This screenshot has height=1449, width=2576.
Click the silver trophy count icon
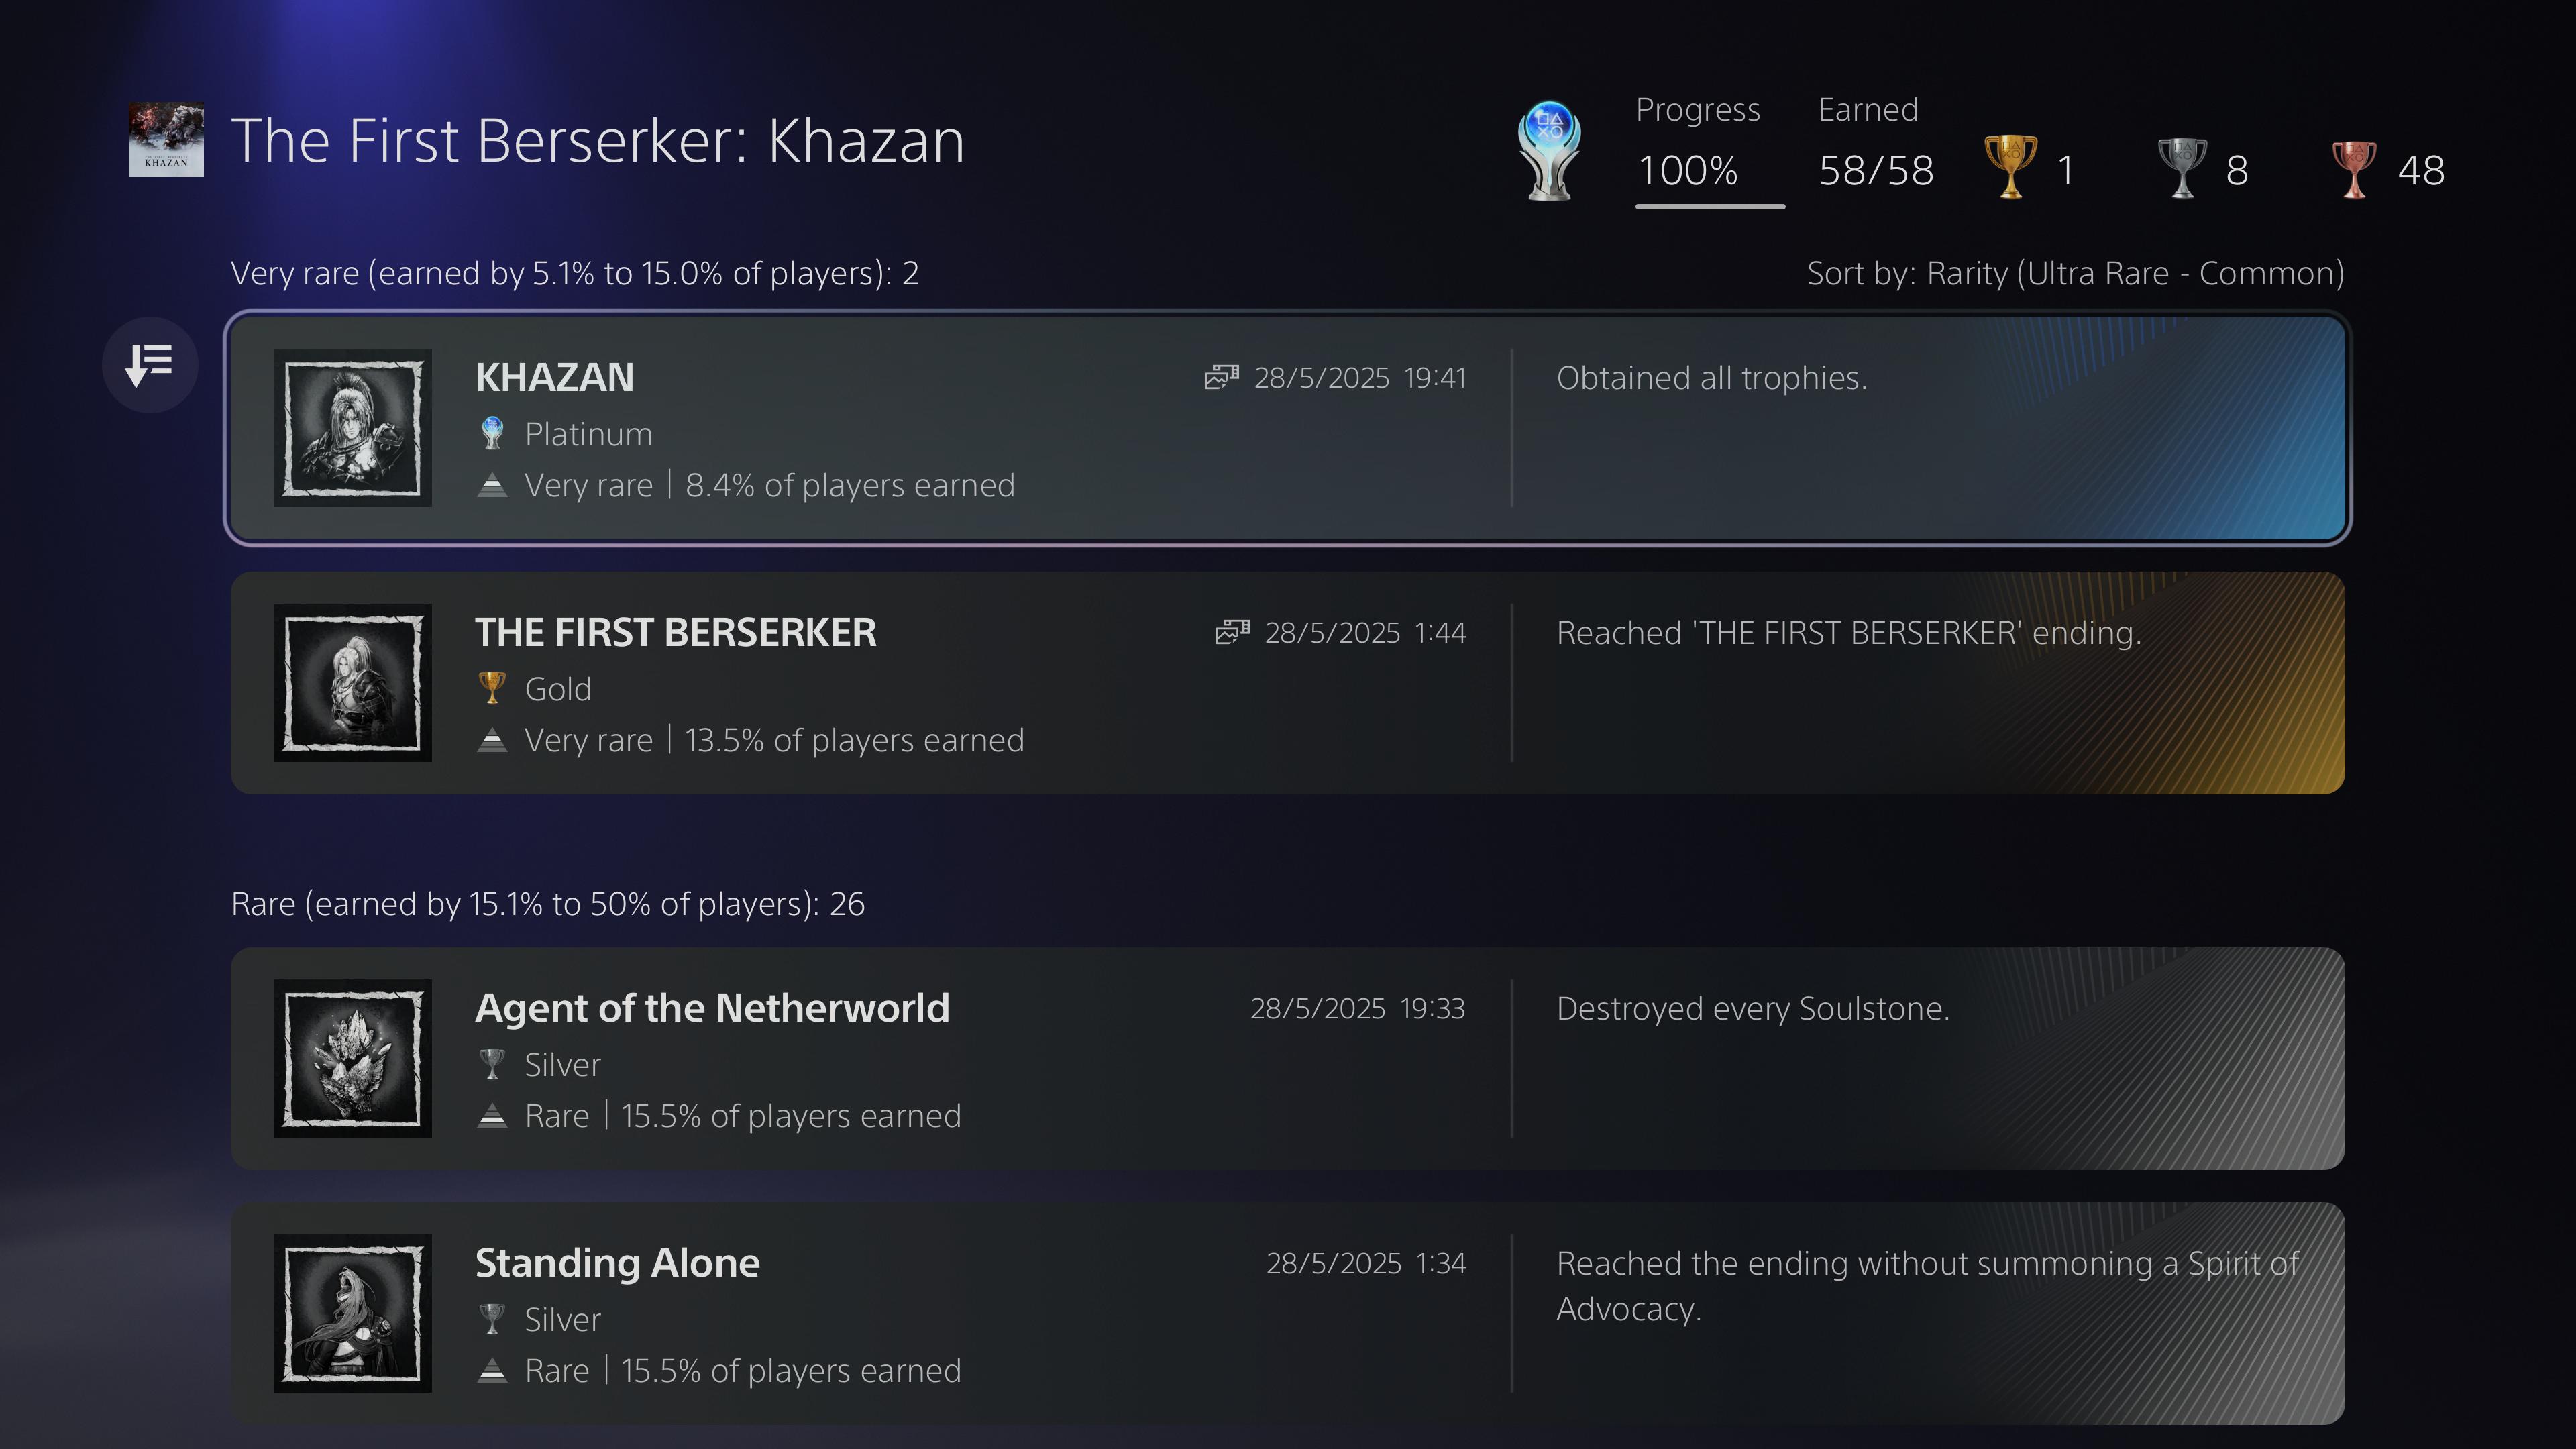tap(2182, 168)
